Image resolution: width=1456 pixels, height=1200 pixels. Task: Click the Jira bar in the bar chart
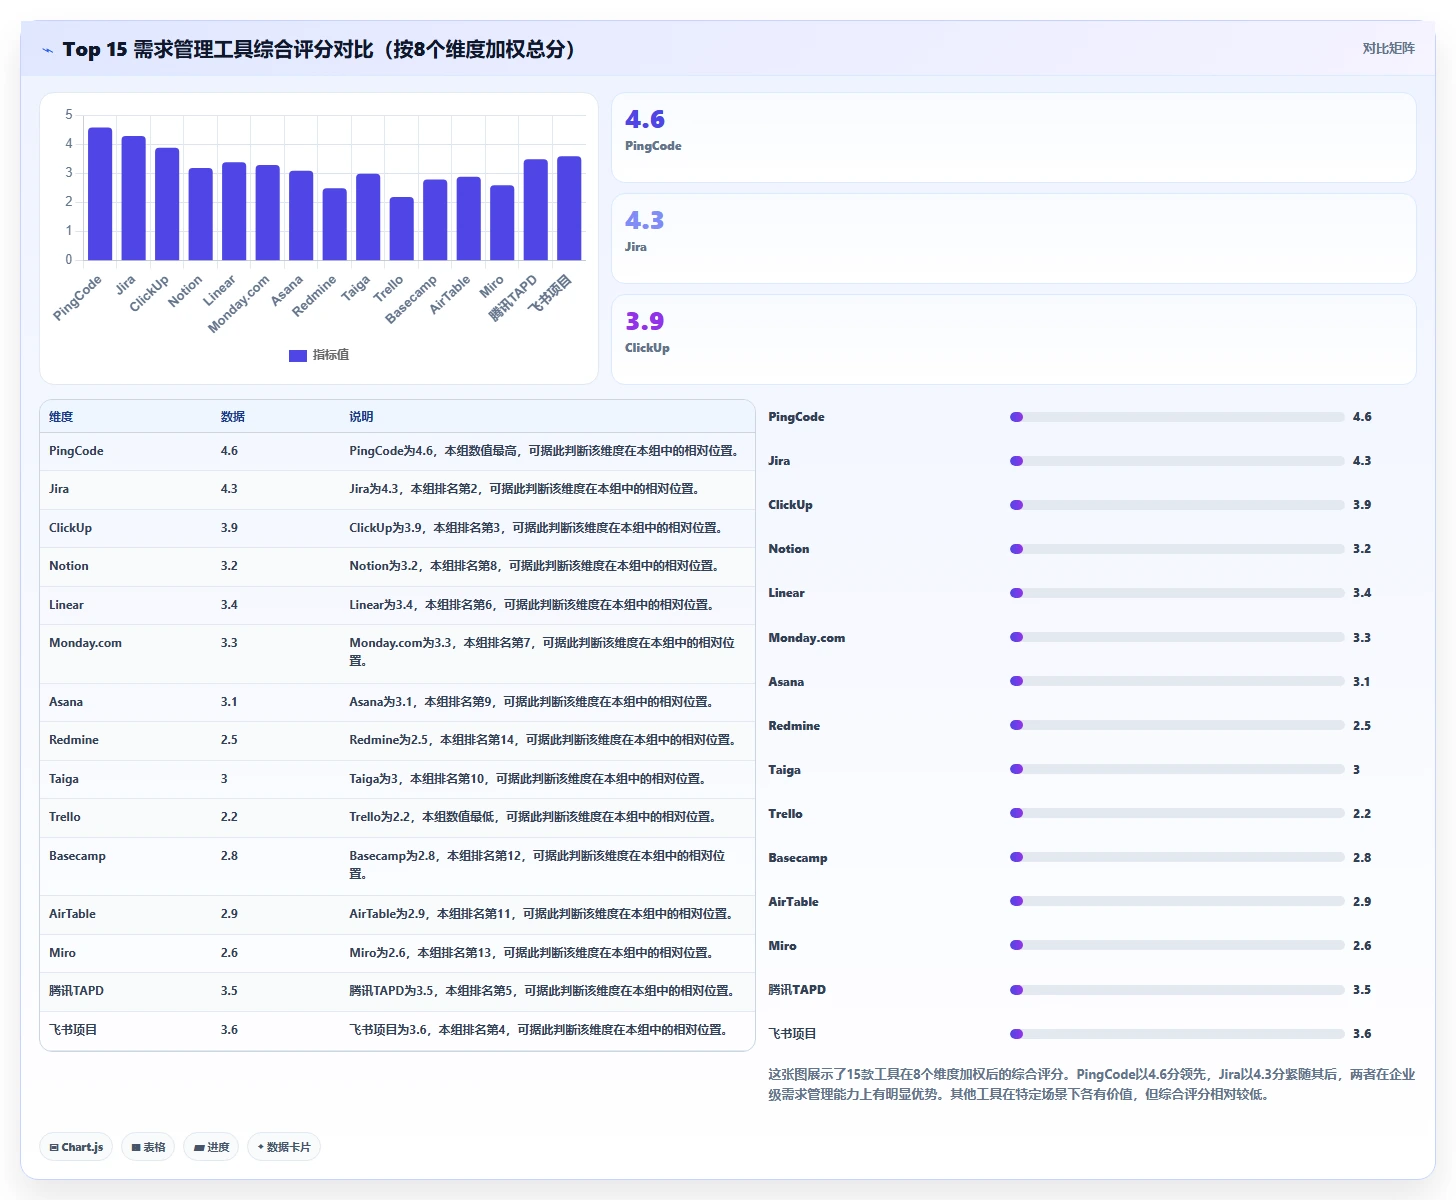point(133,198)
